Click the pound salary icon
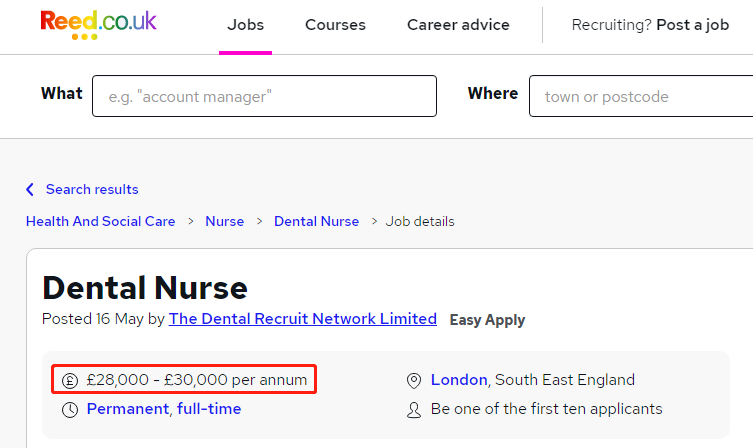Image resolution: width=753 pixels, height=448 pixels. (x=70, y=381)
